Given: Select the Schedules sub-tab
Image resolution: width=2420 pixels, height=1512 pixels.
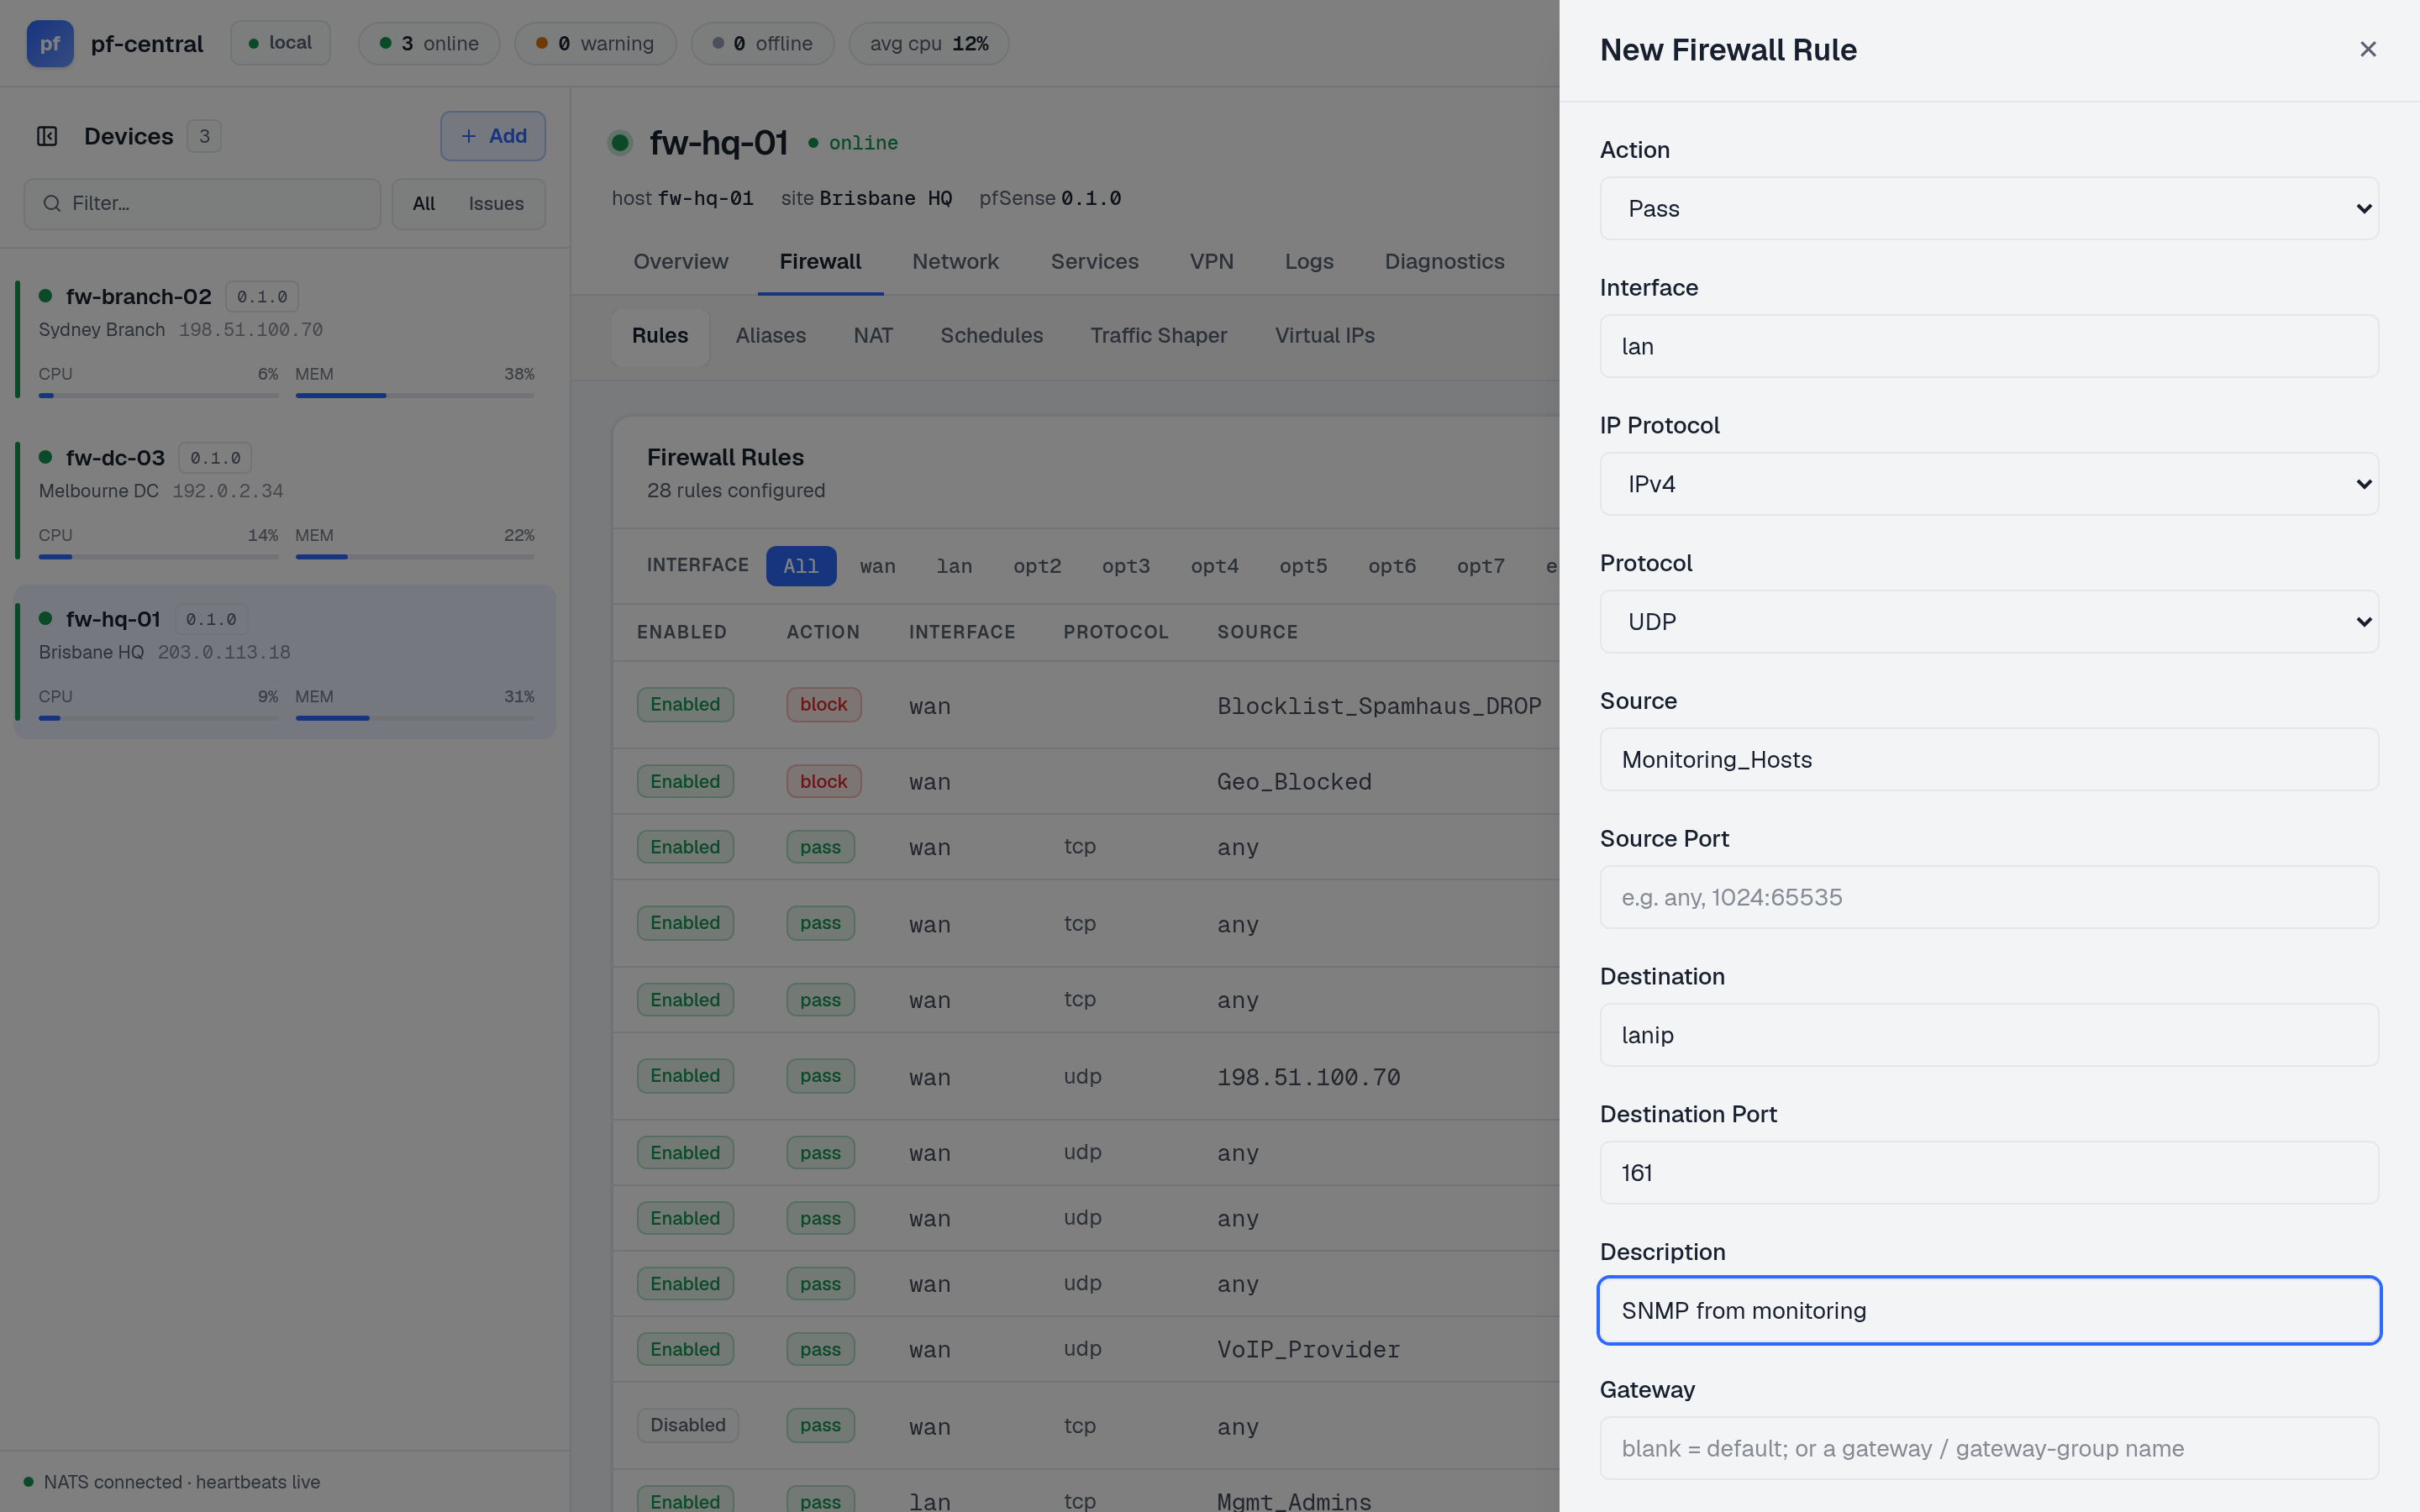Looking at the screenshot, I should click(x=991, y=336).
